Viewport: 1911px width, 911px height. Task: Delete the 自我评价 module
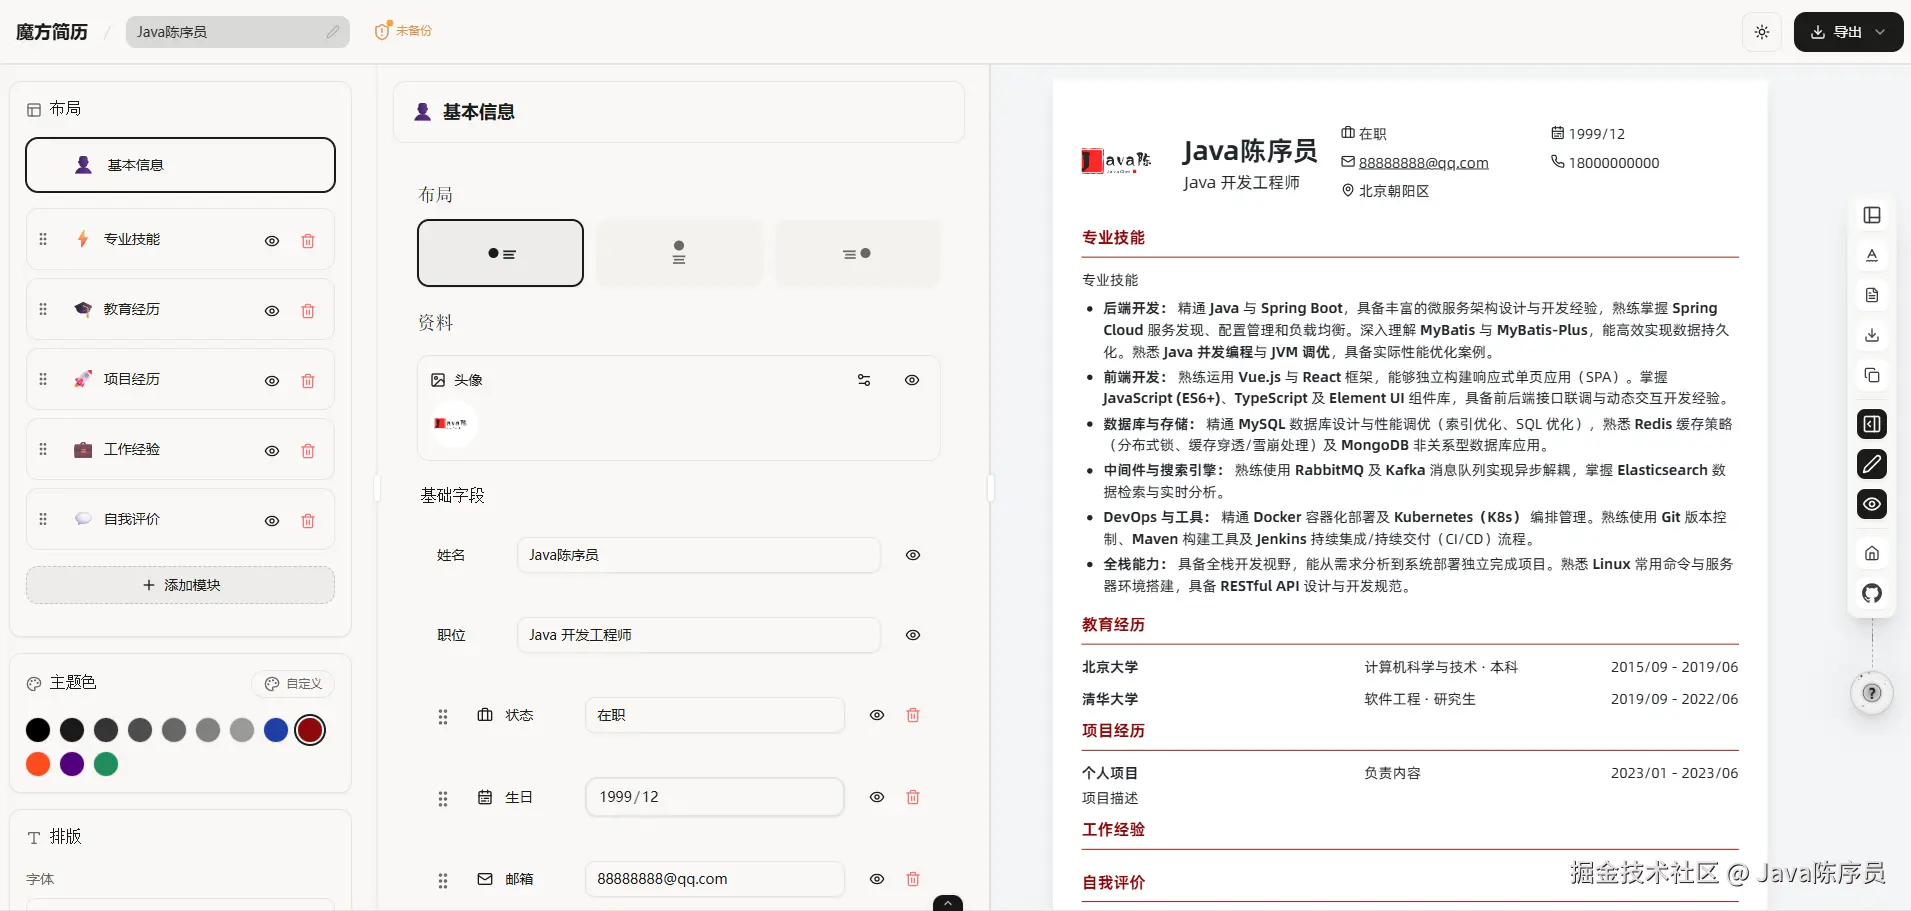[308, 520]
